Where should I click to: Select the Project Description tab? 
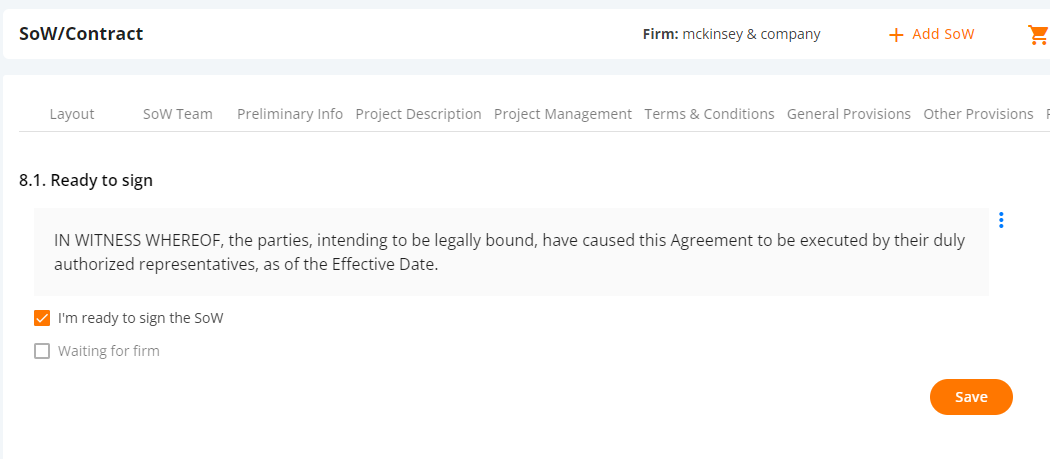pyautogui.click(x=419, y=115)
